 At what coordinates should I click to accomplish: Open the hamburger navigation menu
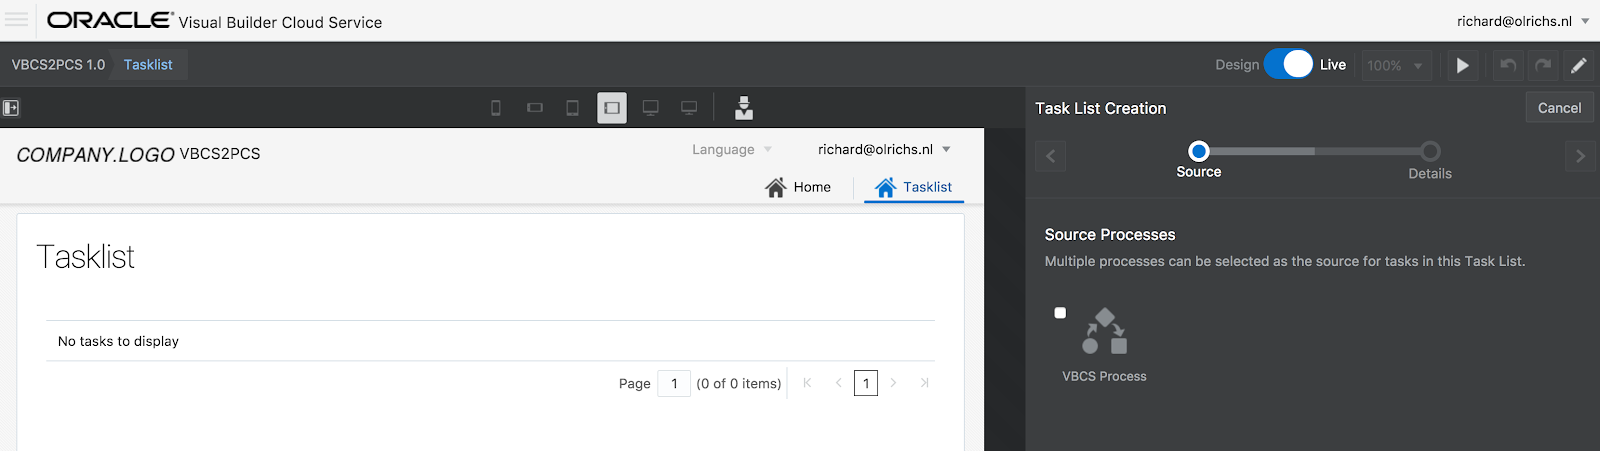click(x=17, y=20)
